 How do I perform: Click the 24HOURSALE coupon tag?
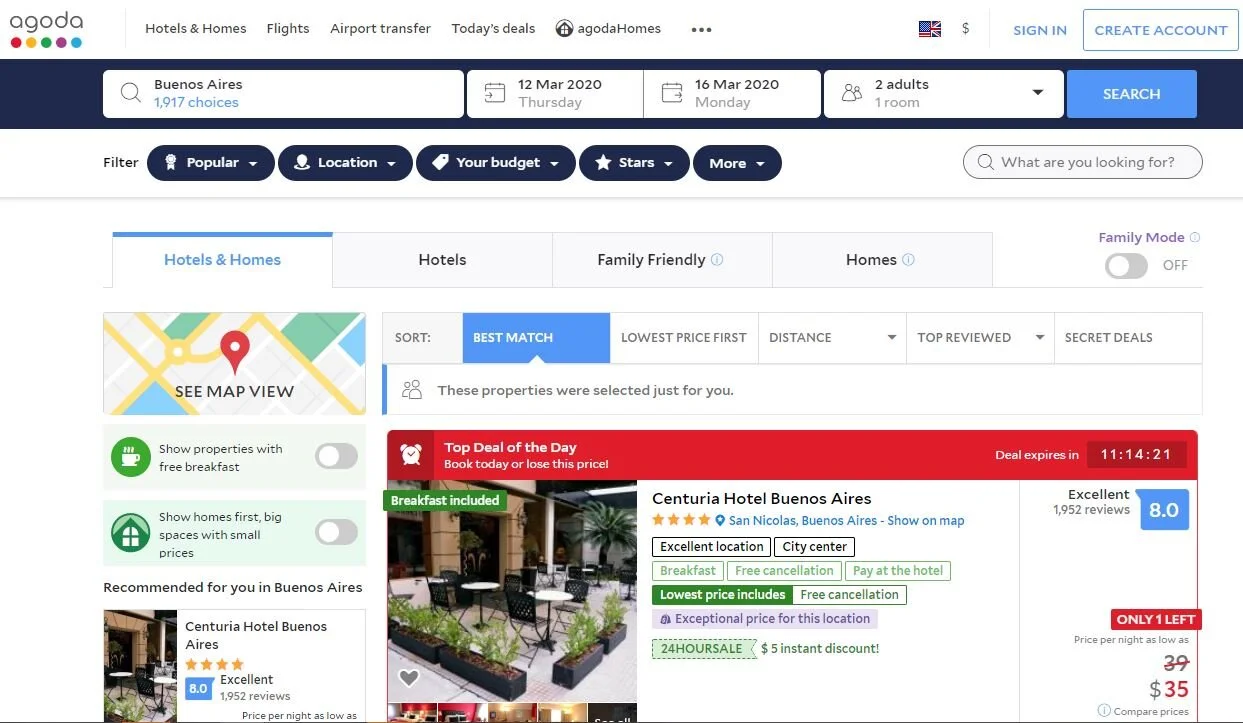(702, 649)
